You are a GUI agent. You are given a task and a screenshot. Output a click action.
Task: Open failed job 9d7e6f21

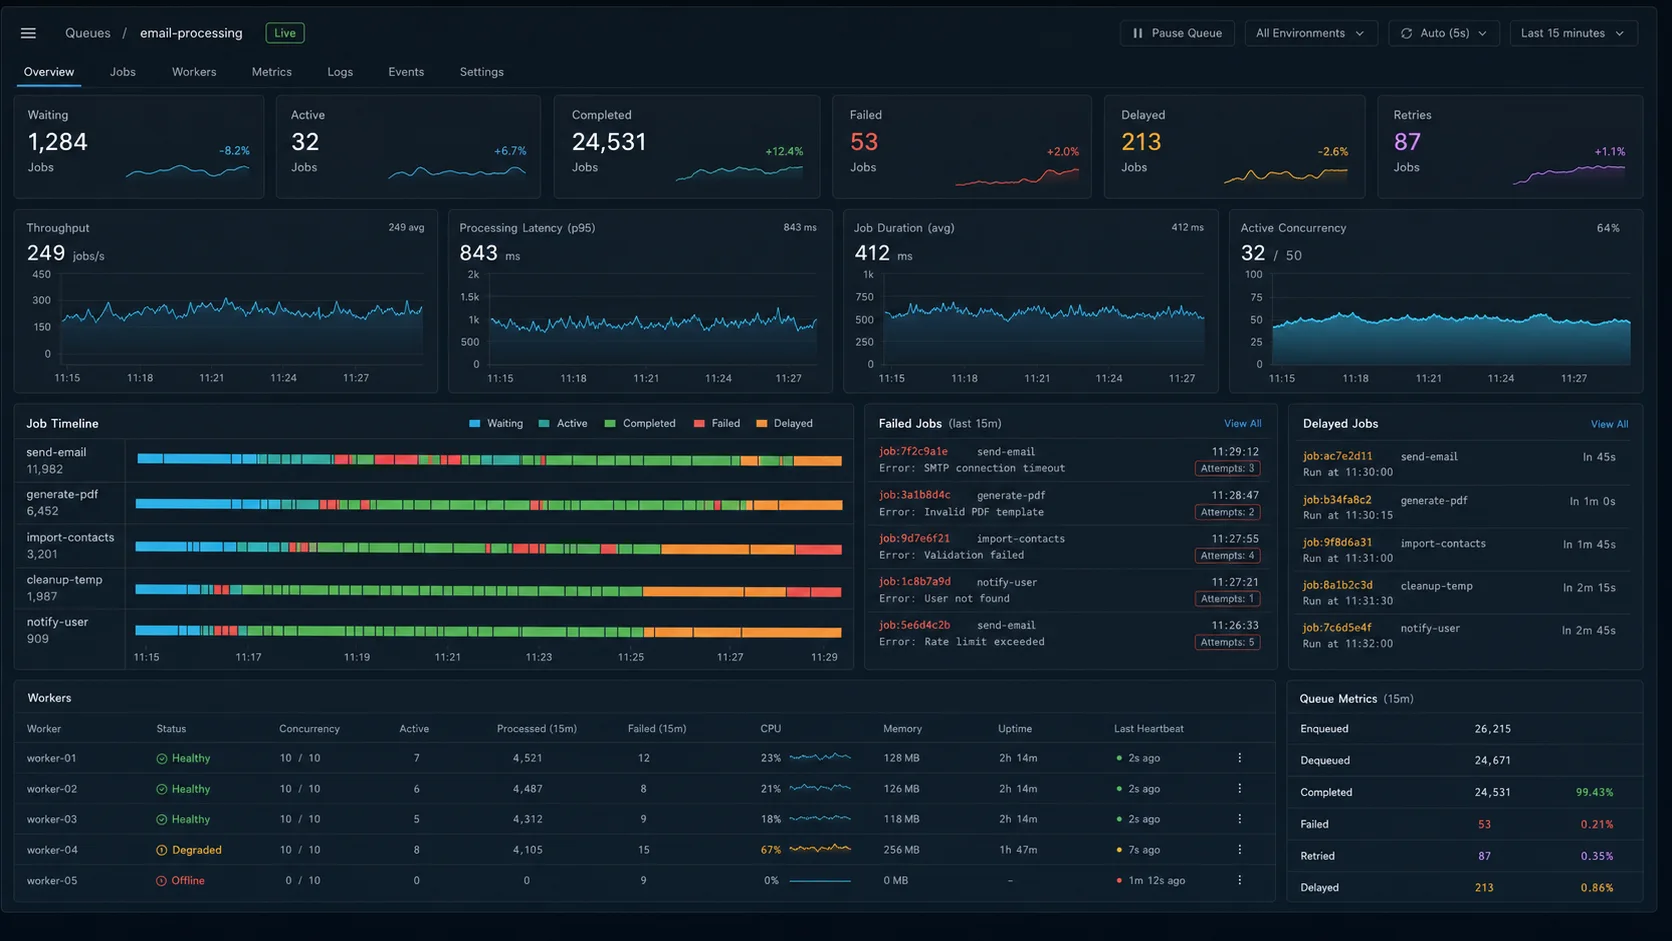914,538
